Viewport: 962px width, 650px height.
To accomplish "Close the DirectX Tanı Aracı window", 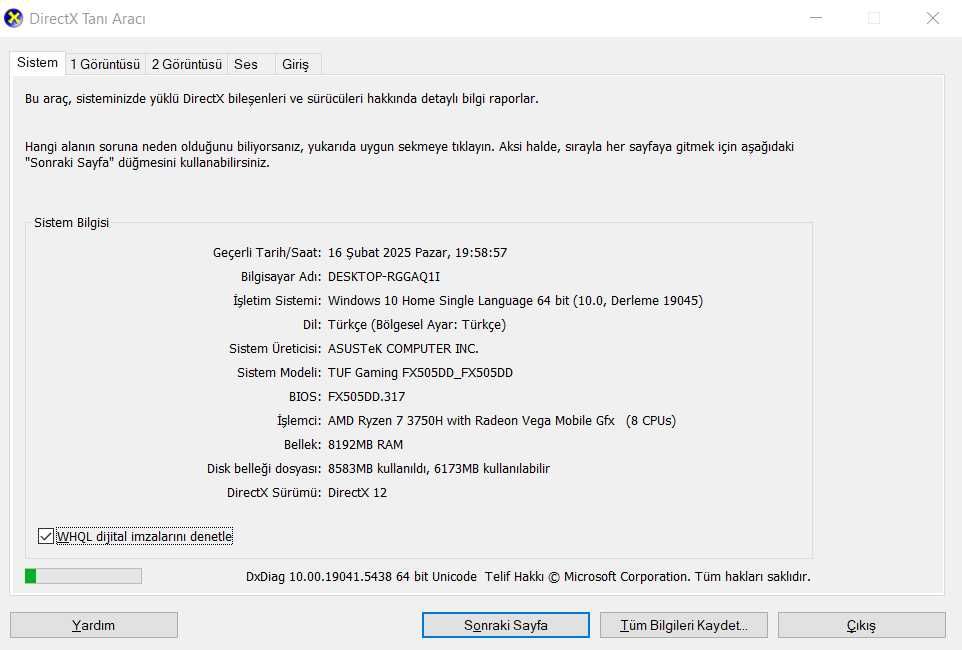I will click(x=933, y=18).
